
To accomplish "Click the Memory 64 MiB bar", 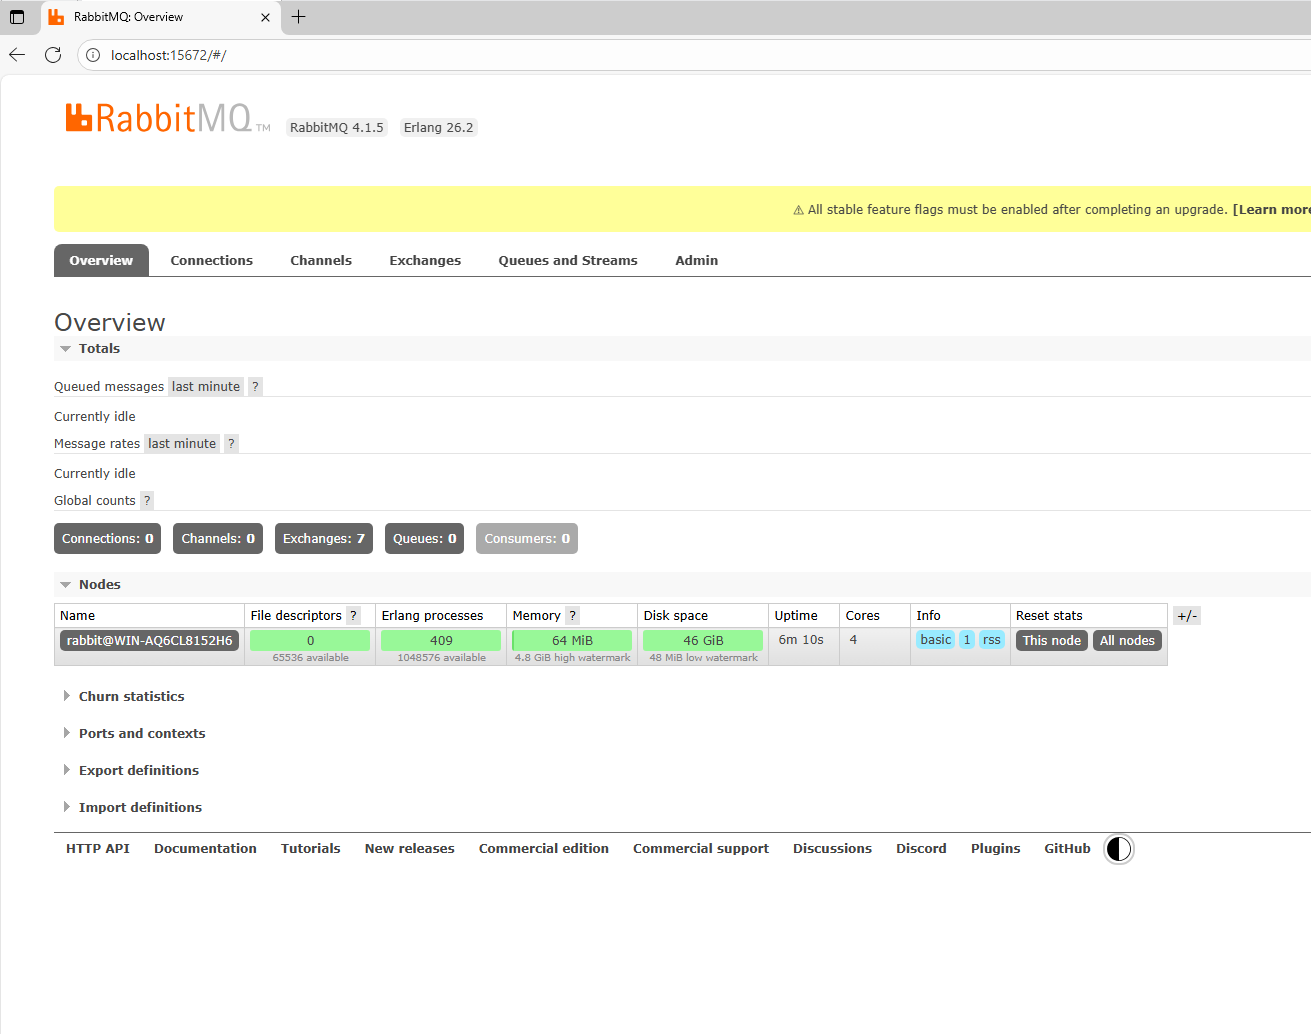I will coord(572,641).
